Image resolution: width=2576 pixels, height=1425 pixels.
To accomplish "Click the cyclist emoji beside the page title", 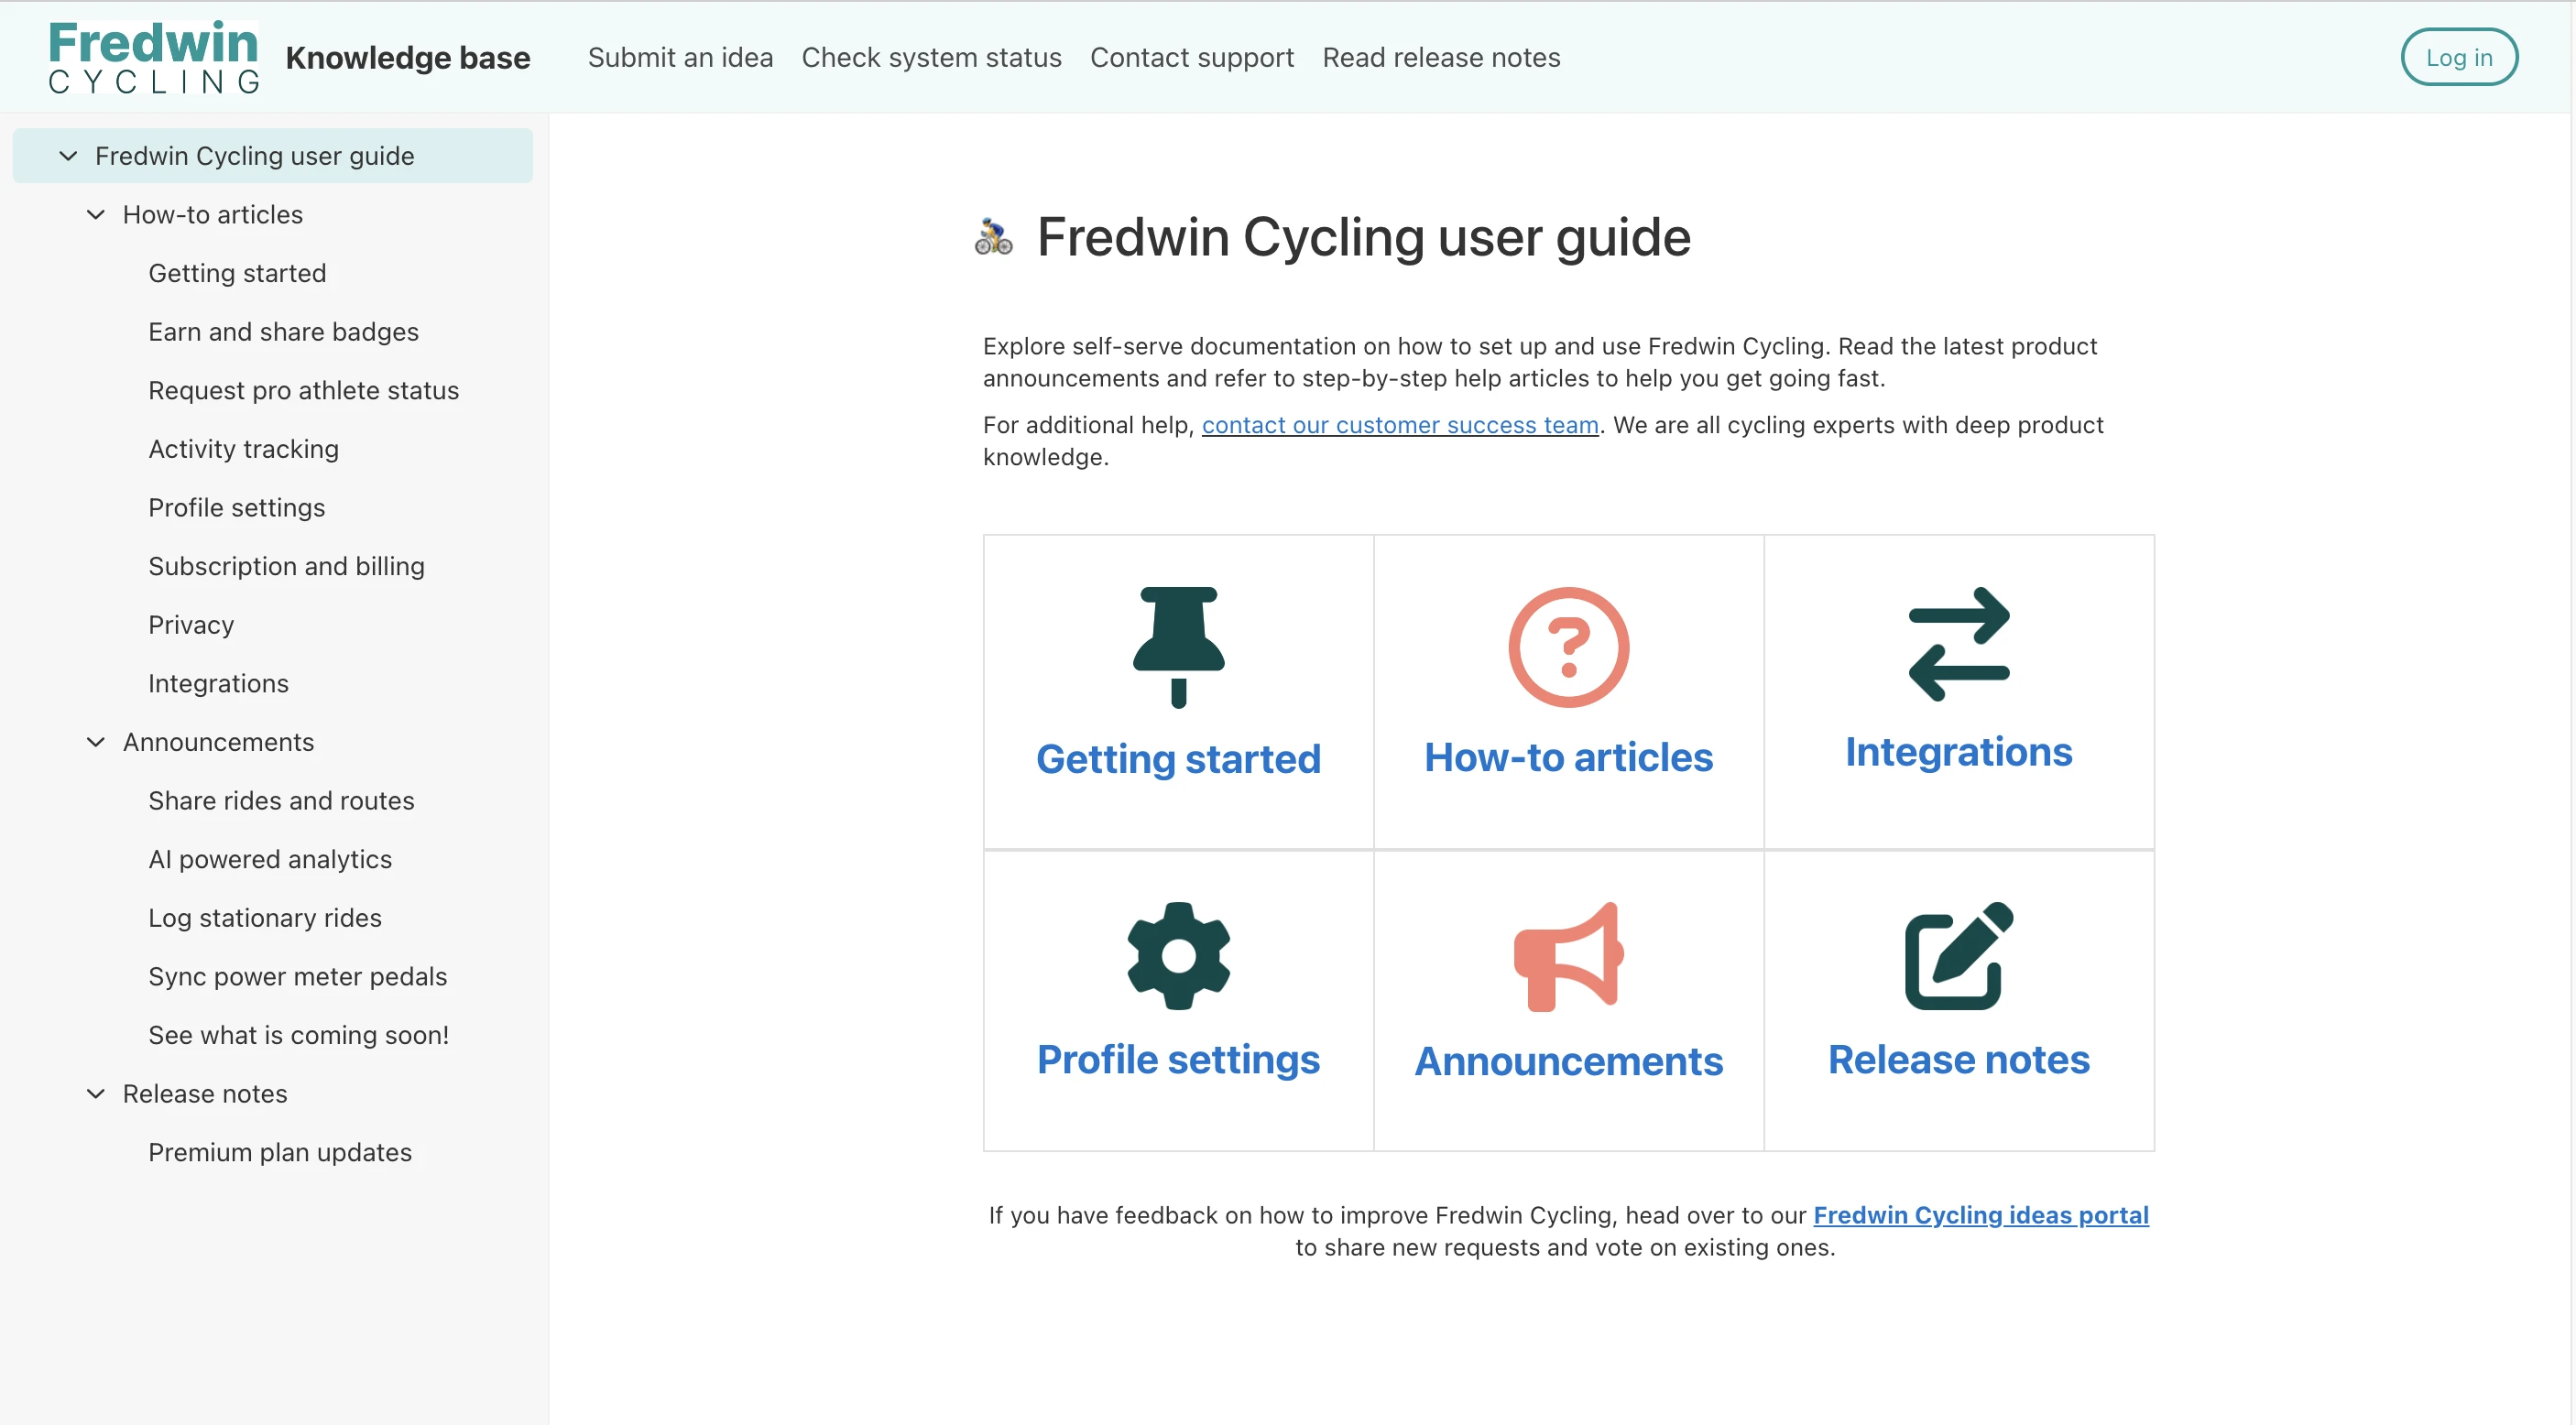I will click(x=992, y=237).
